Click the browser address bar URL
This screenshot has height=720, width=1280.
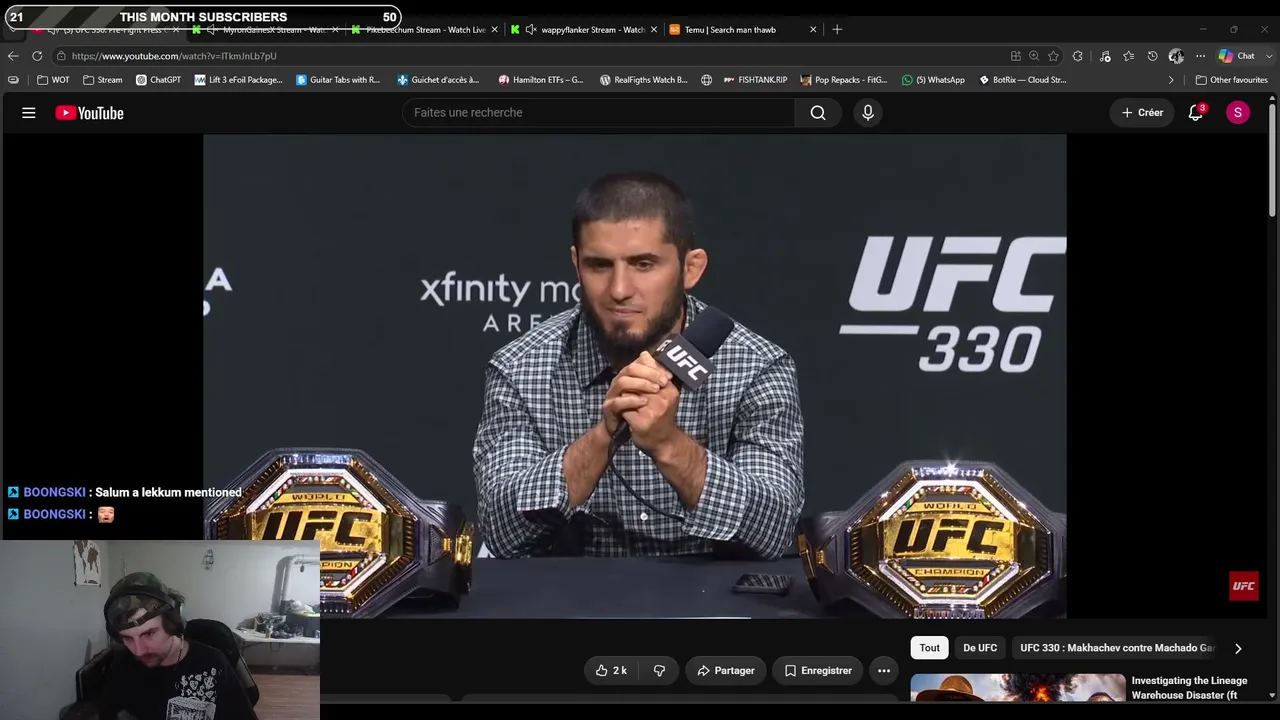point(174,56)
